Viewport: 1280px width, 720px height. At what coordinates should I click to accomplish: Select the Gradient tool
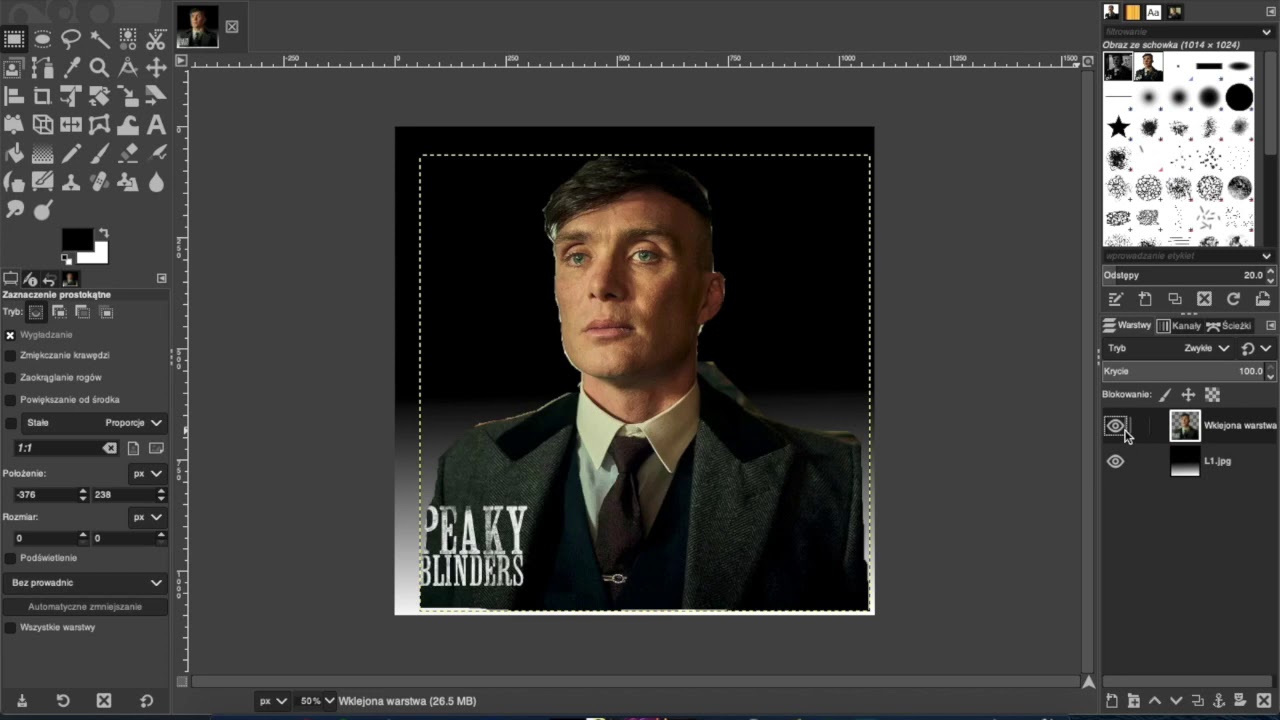pos(42,154)
